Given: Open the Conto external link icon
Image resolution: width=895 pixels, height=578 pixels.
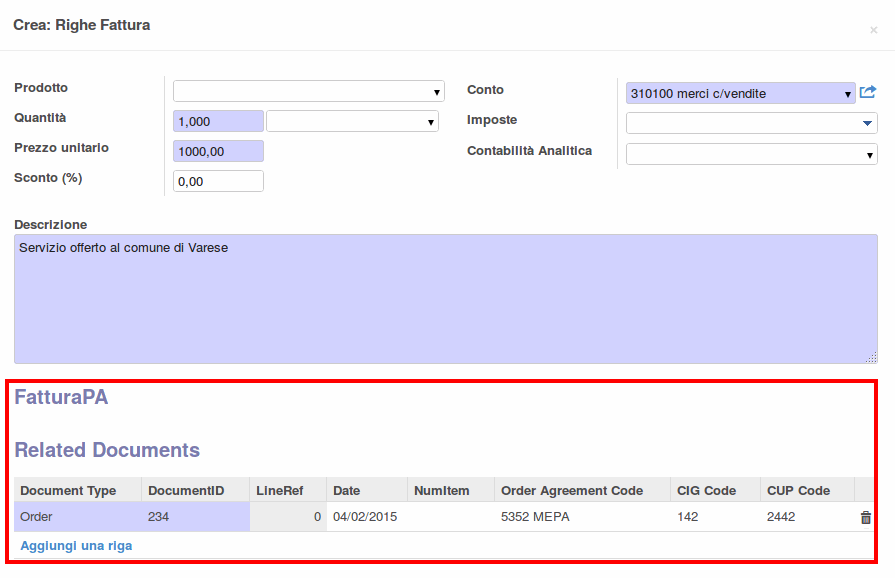Looking at the screenshot, I should [868, 93].
